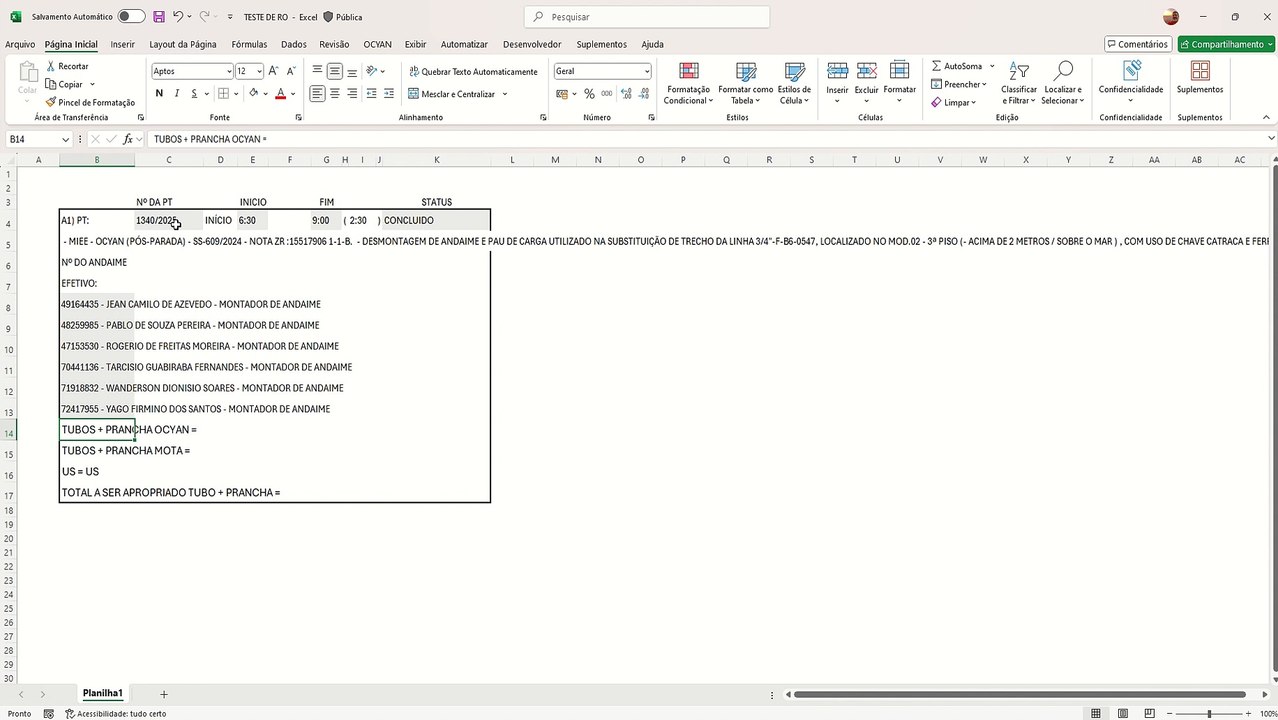Image resolution: width=1278 pixels, height=720 pixels.
Task: Open Estilos de Célula gallery
Action: pos(794,83)
